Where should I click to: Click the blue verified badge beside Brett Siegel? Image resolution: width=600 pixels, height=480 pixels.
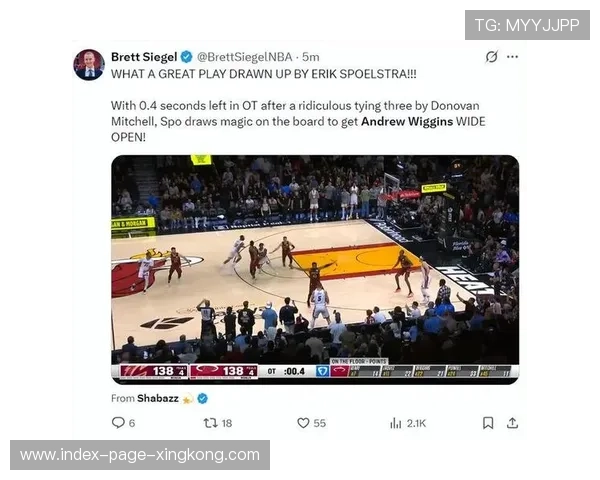[x=187, y=57]
